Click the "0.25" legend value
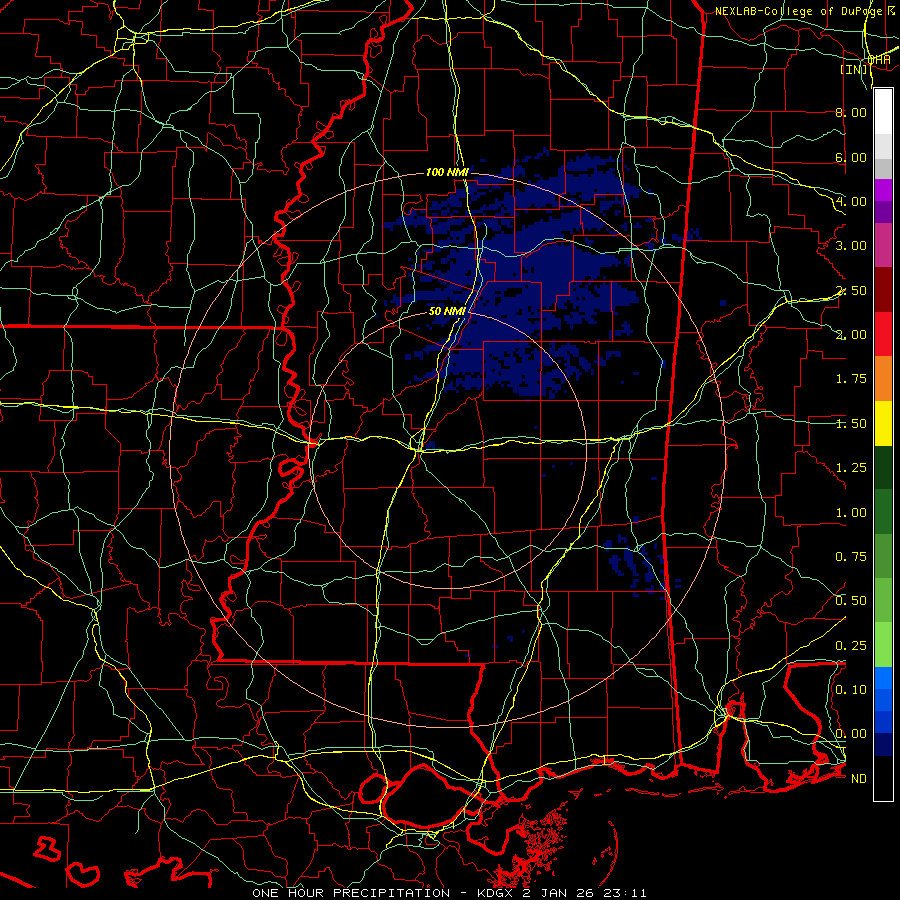Image resolution: width=900 pixels, height=900 pixels. 851,646
